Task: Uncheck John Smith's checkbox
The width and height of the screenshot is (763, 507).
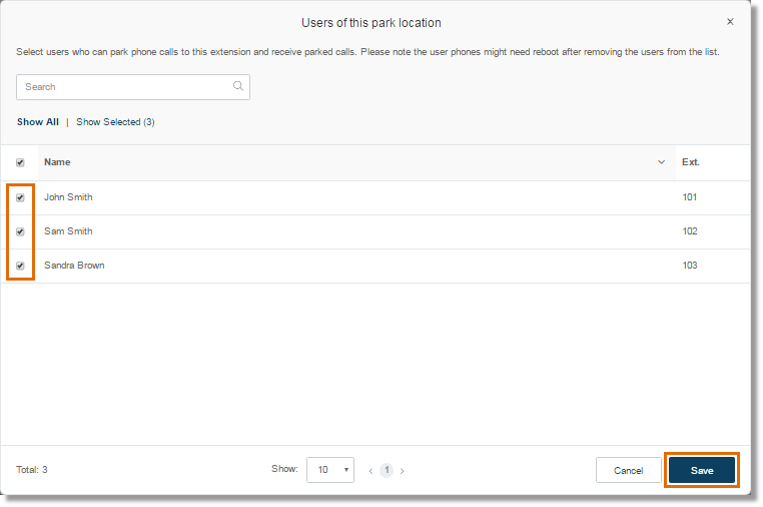Action: [x=20, y=198]
